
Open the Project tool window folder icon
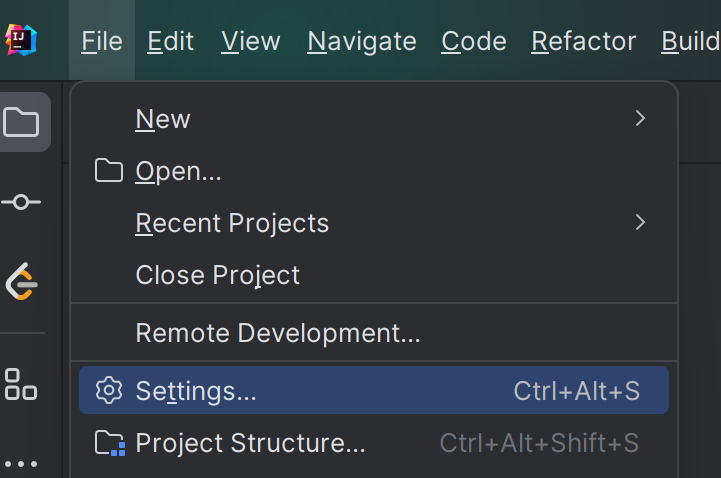[x=21, y=122]
